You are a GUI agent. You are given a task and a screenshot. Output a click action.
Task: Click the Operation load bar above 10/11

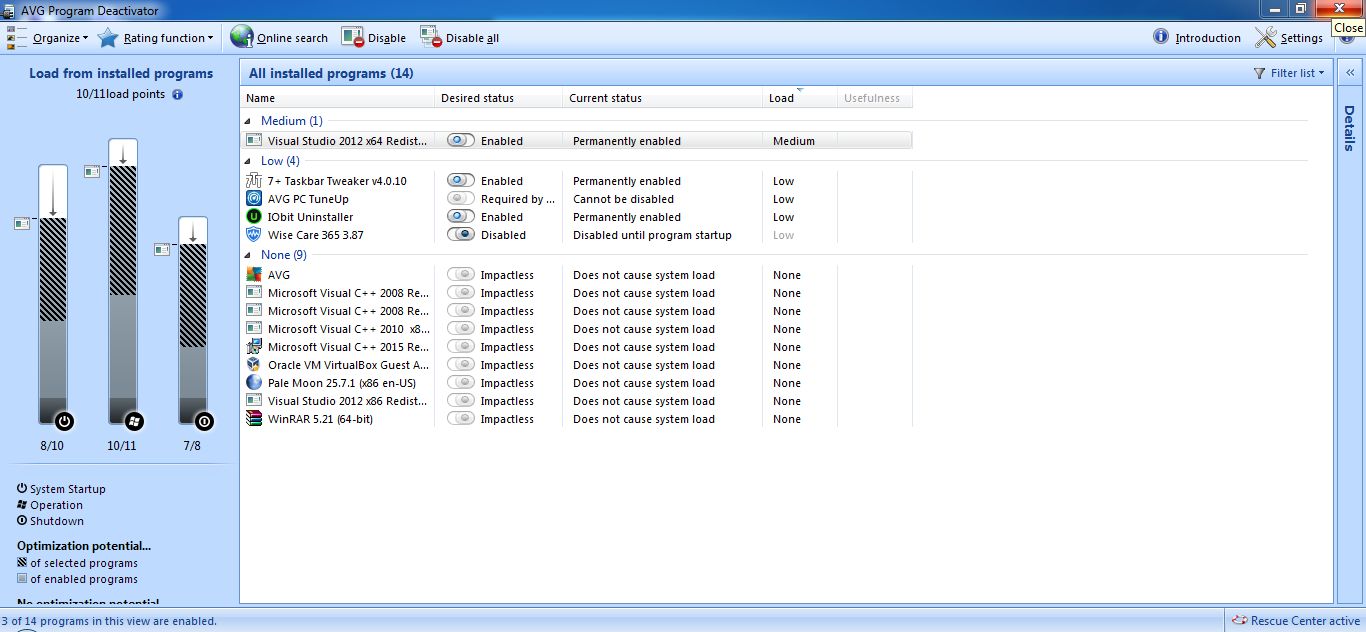pos(123,281)
